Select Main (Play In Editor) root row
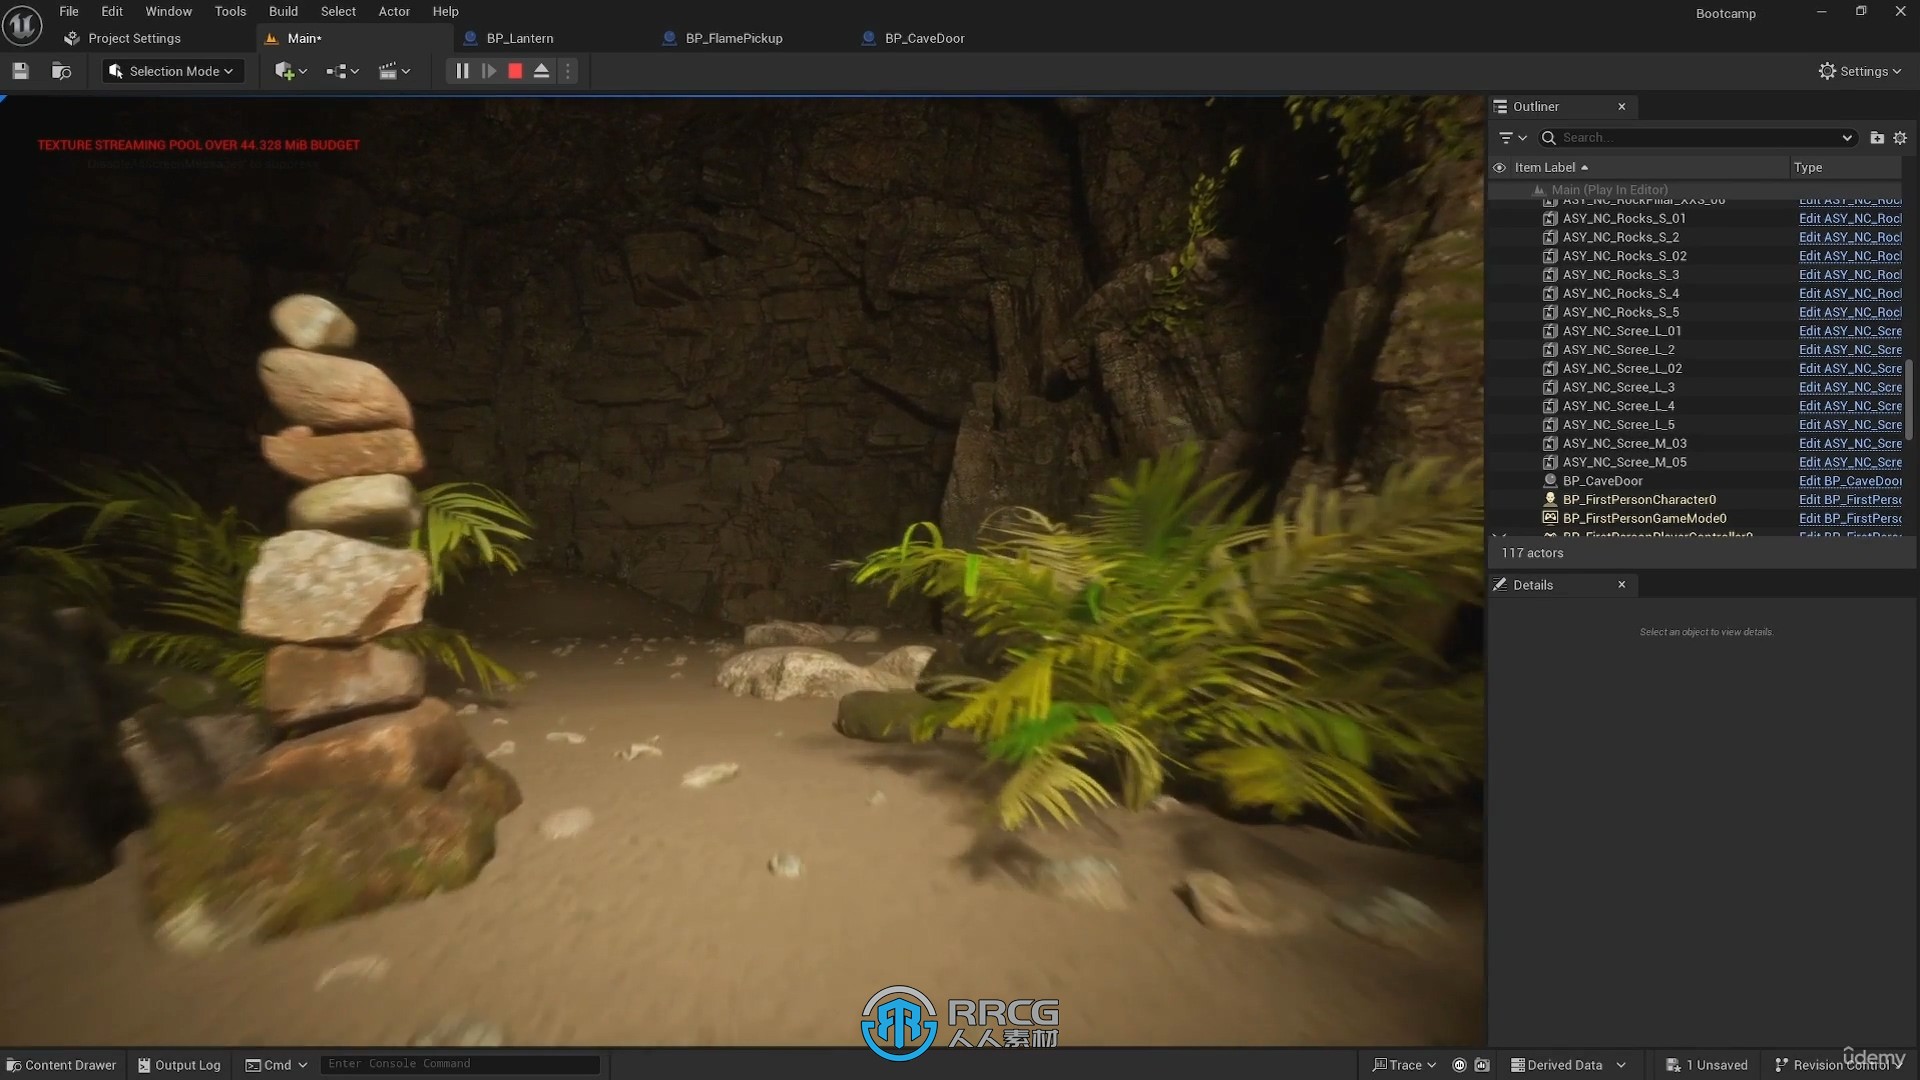Screen dimensions: 1920x1080 coord(1697,189)
